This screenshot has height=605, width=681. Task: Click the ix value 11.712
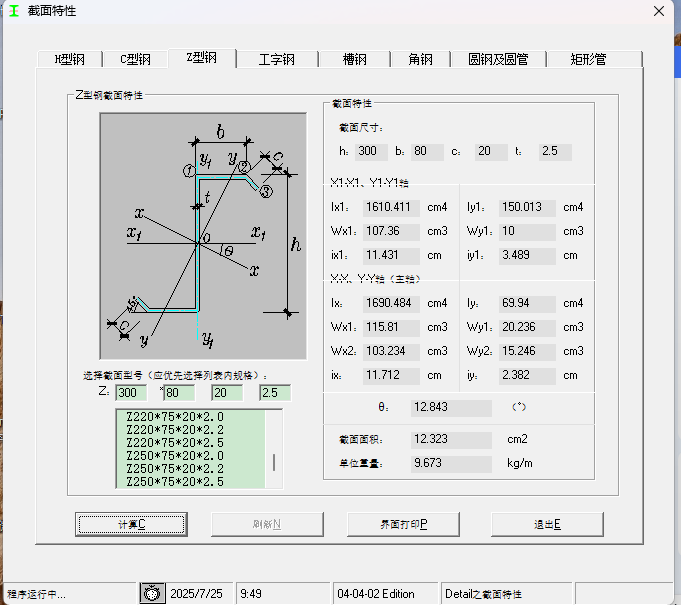[x=391, y=375]
